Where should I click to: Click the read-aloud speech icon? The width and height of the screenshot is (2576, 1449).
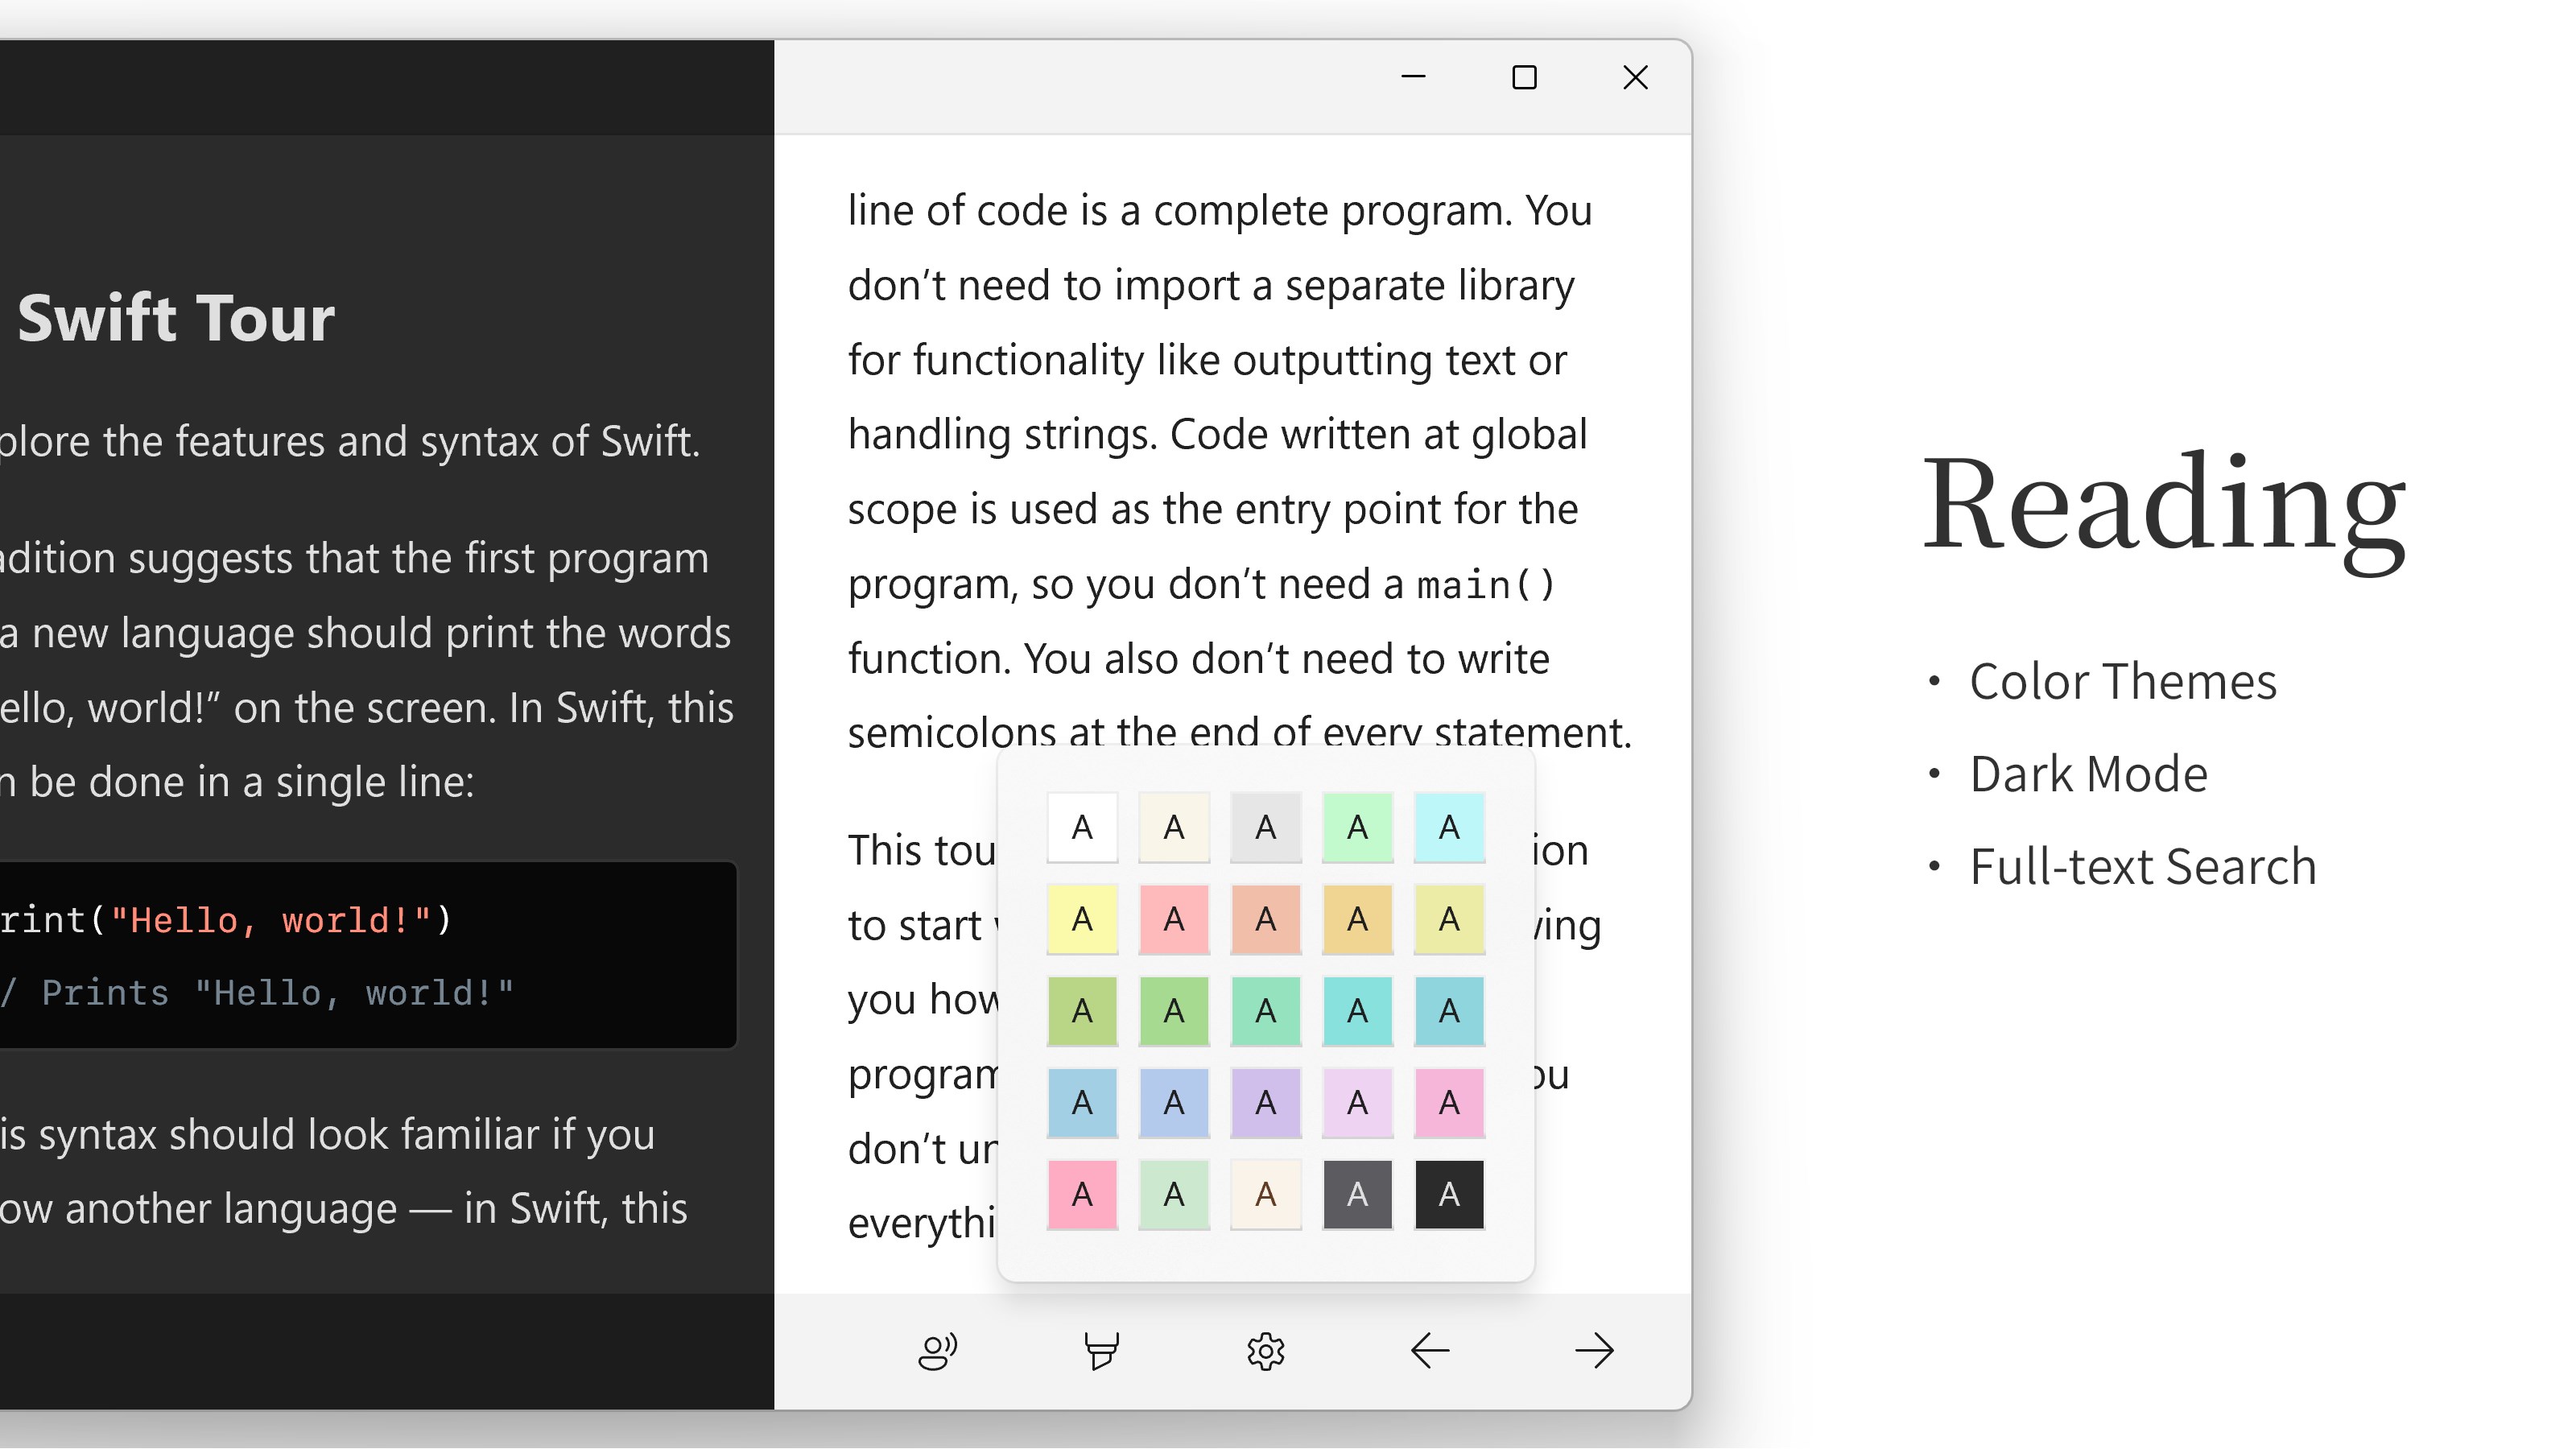(937, 1351)
